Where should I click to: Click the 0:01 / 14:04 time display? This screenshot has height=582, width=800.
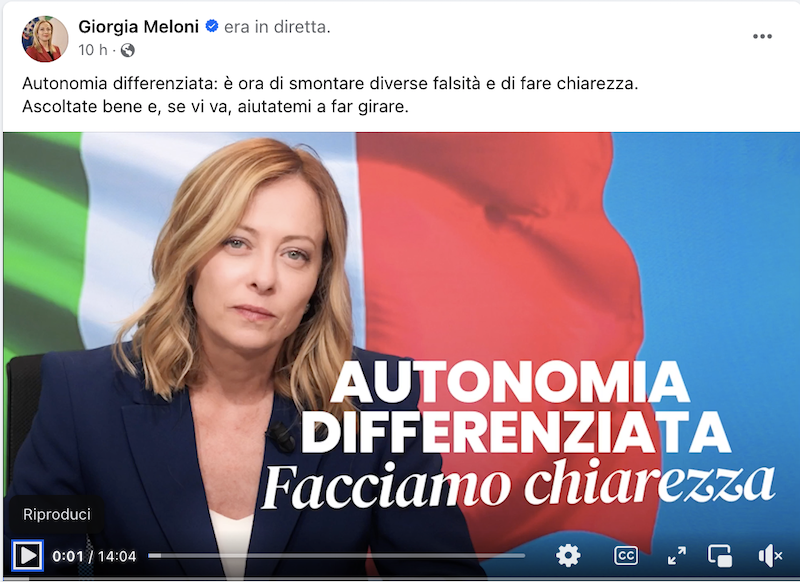(x=94, y=556)
